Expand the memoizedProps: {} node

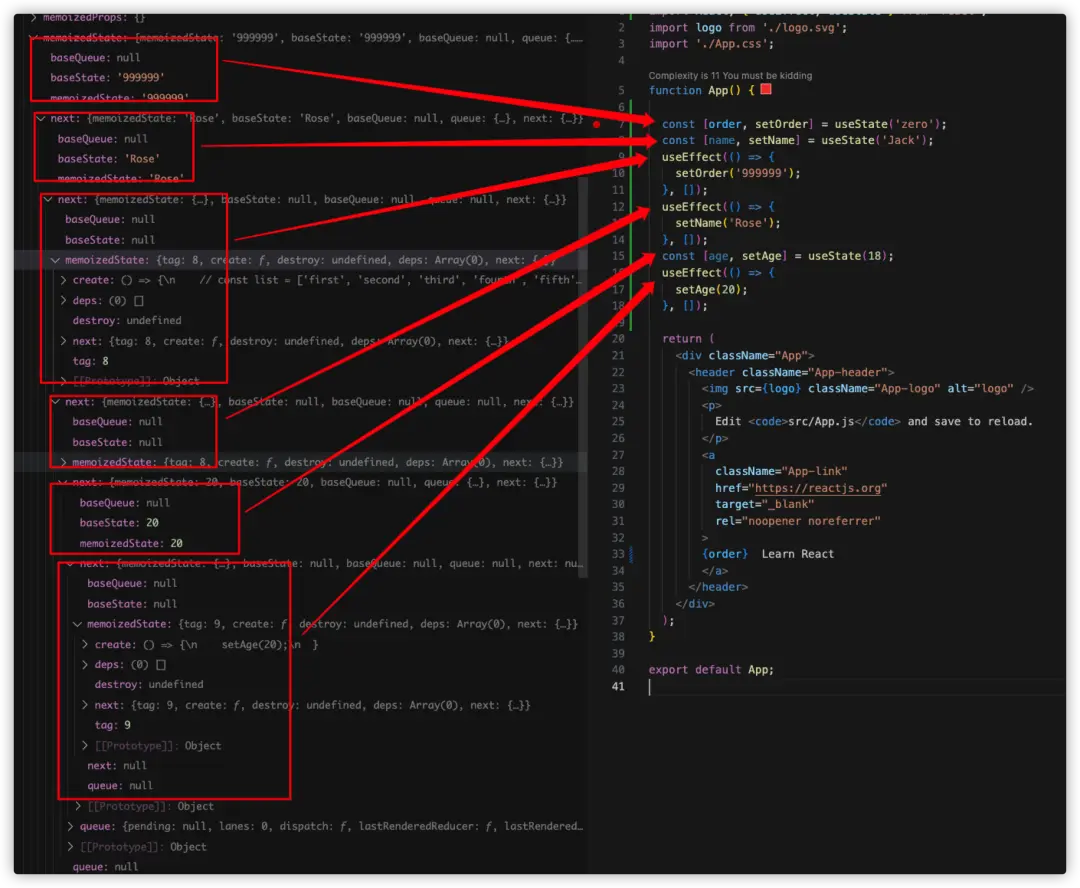pos(34,17)
